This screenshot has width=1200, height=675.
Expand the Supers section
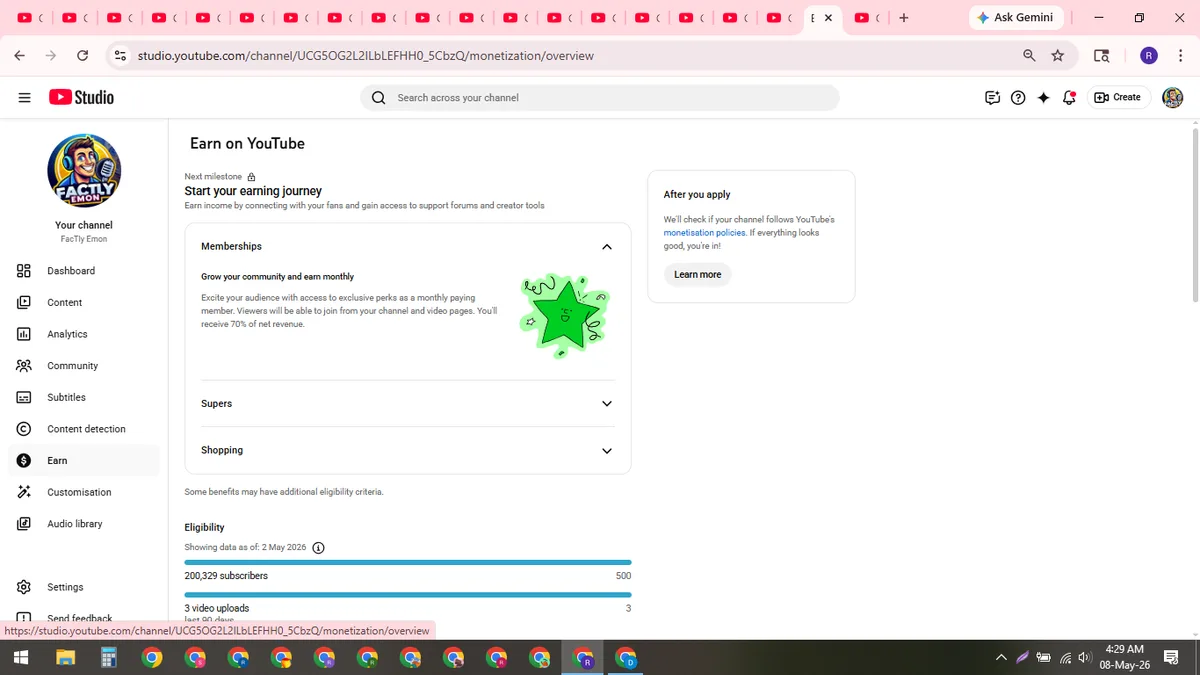[606, 404]
